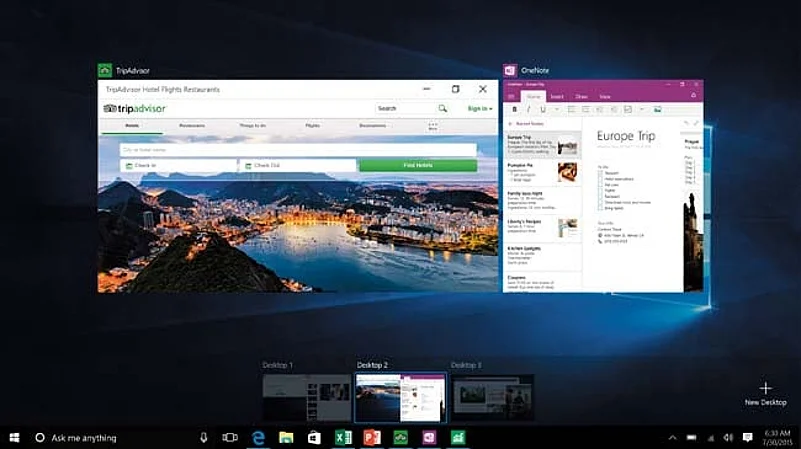Switch to the Insert tab in OneNote
The height and width of the screenshot is (449, 801).
pos(557,97)
